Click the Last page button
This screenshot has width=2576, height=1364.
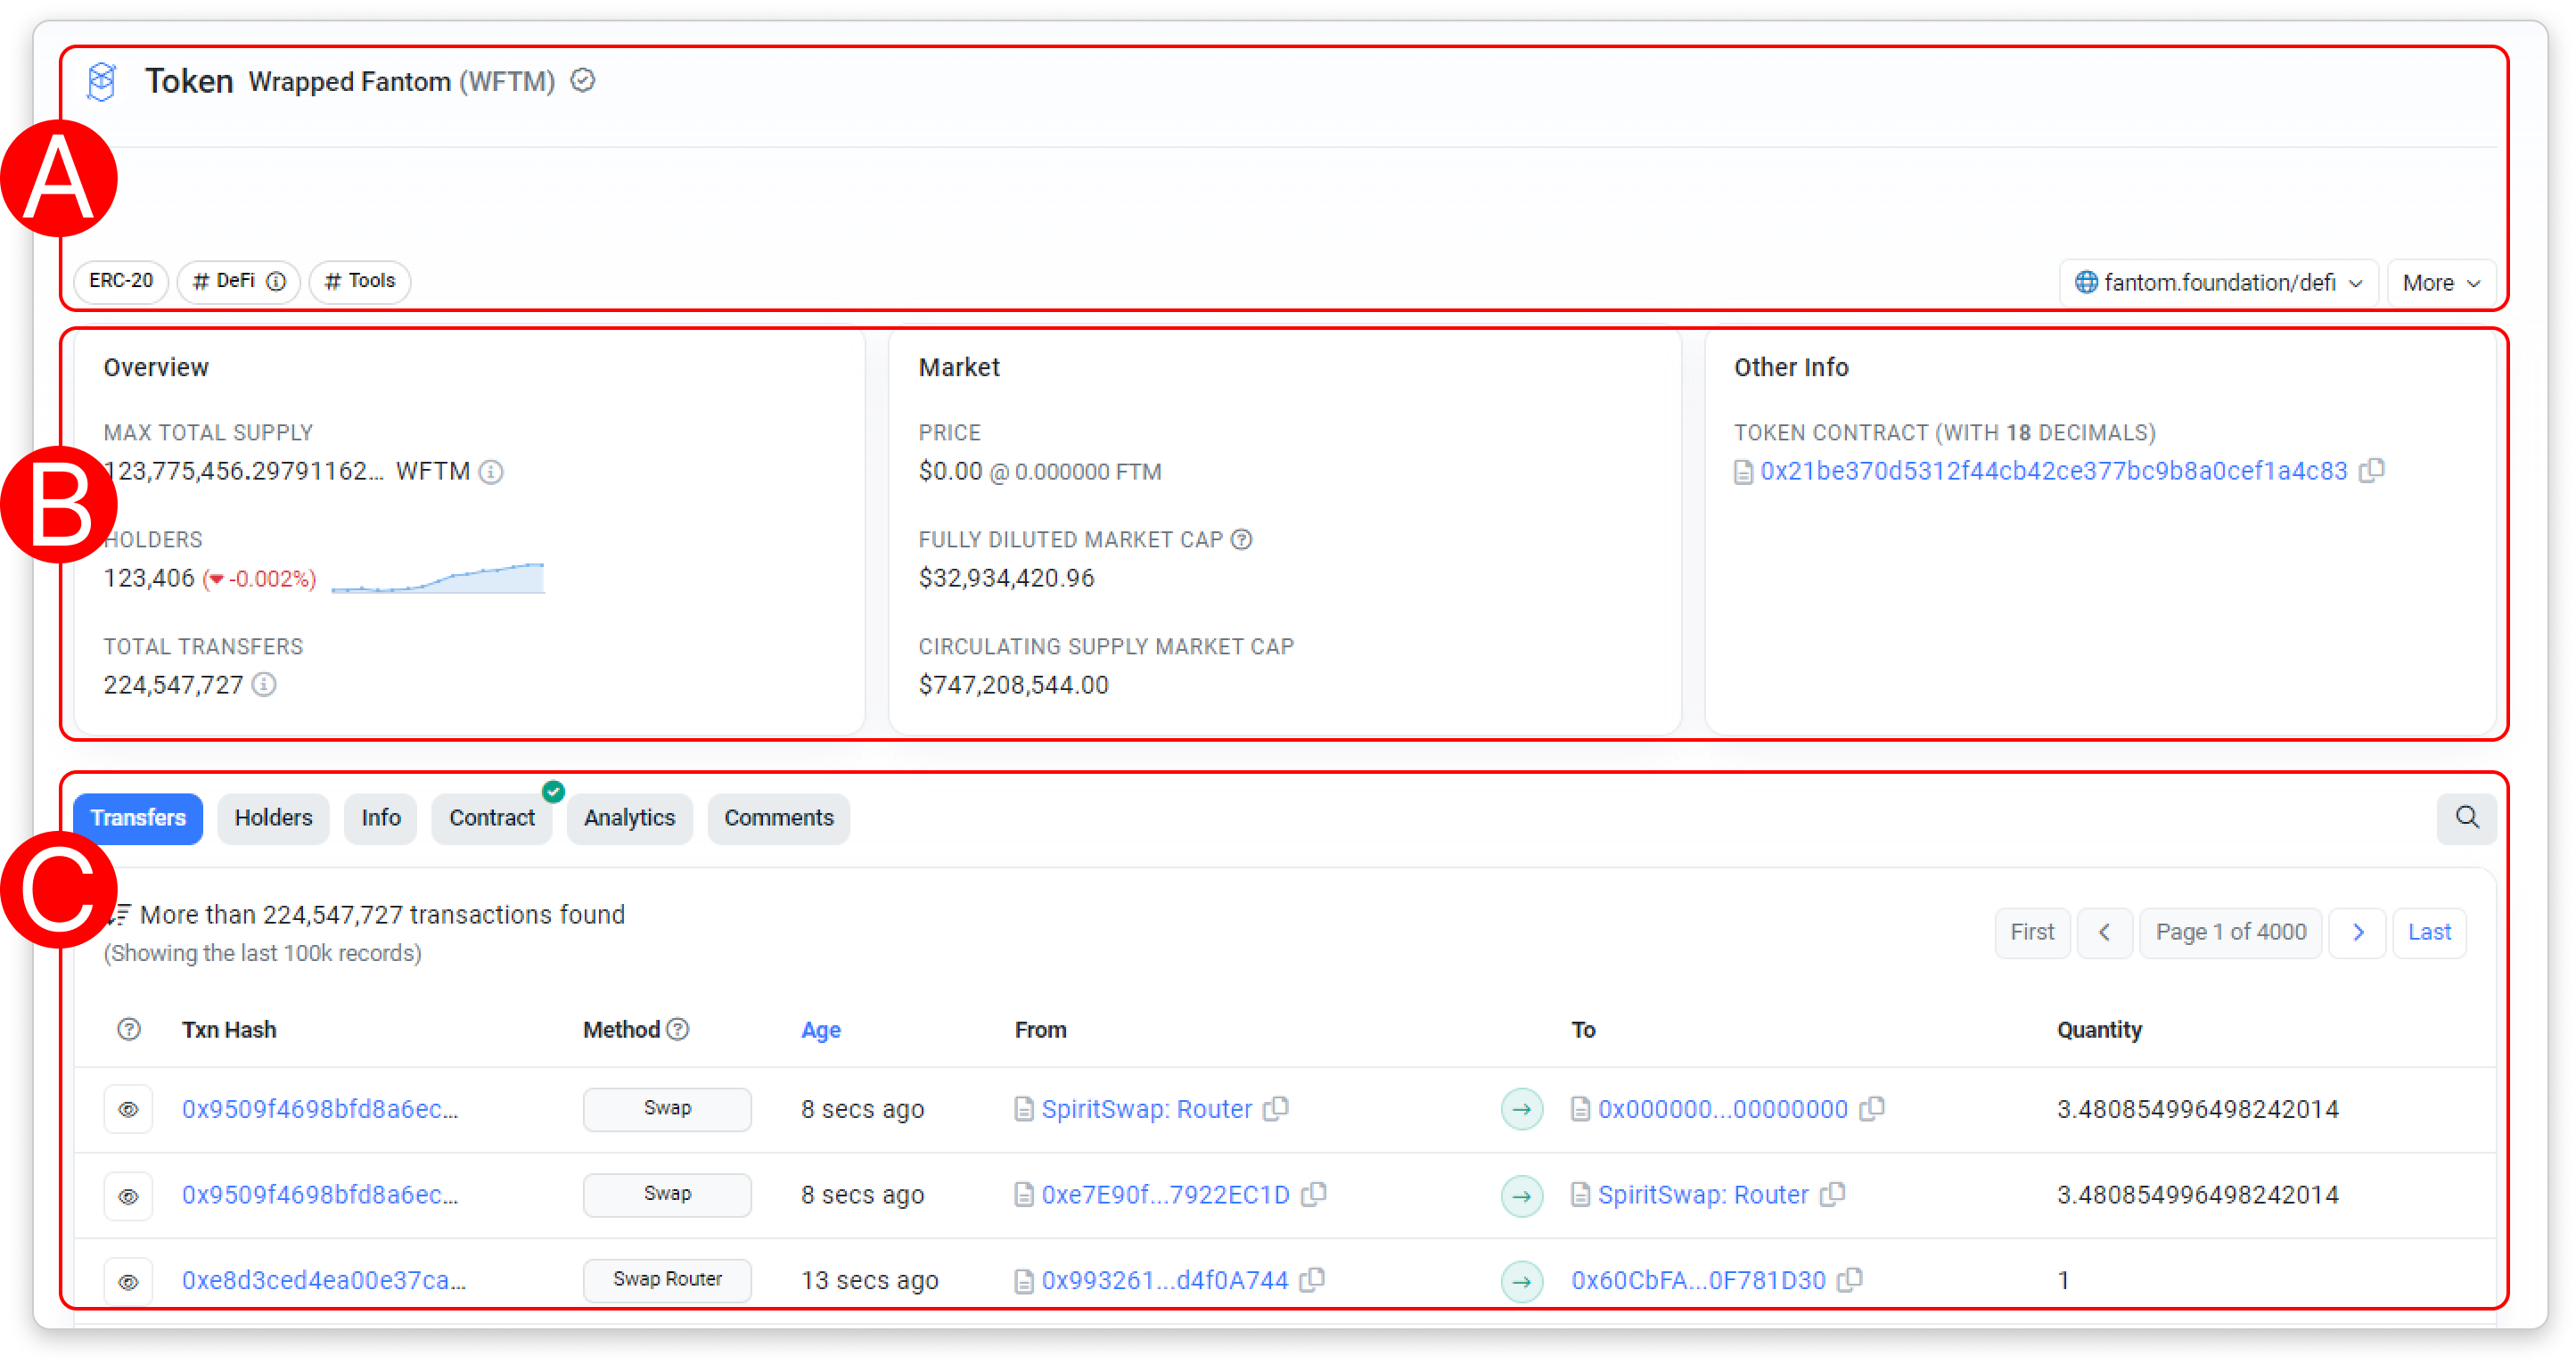[2428, 932]
